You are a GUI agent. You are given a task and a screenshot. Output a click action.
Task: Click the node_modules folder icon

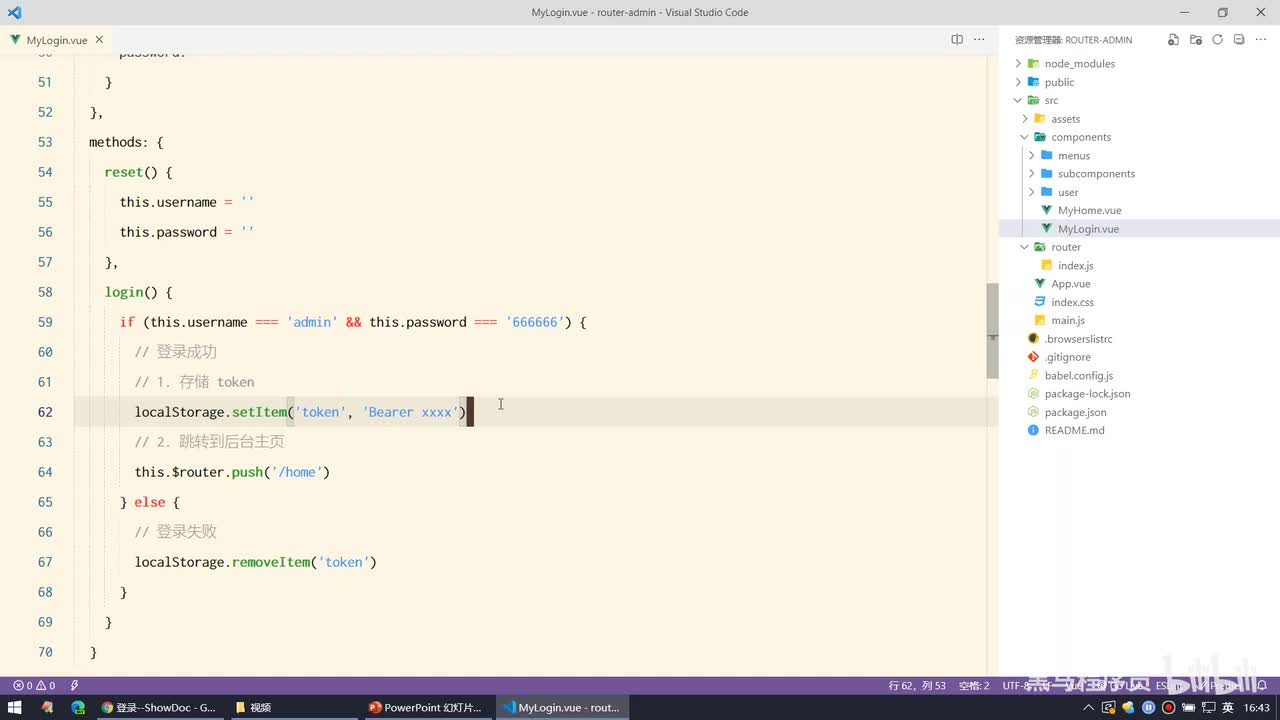tap(1034, 63)
